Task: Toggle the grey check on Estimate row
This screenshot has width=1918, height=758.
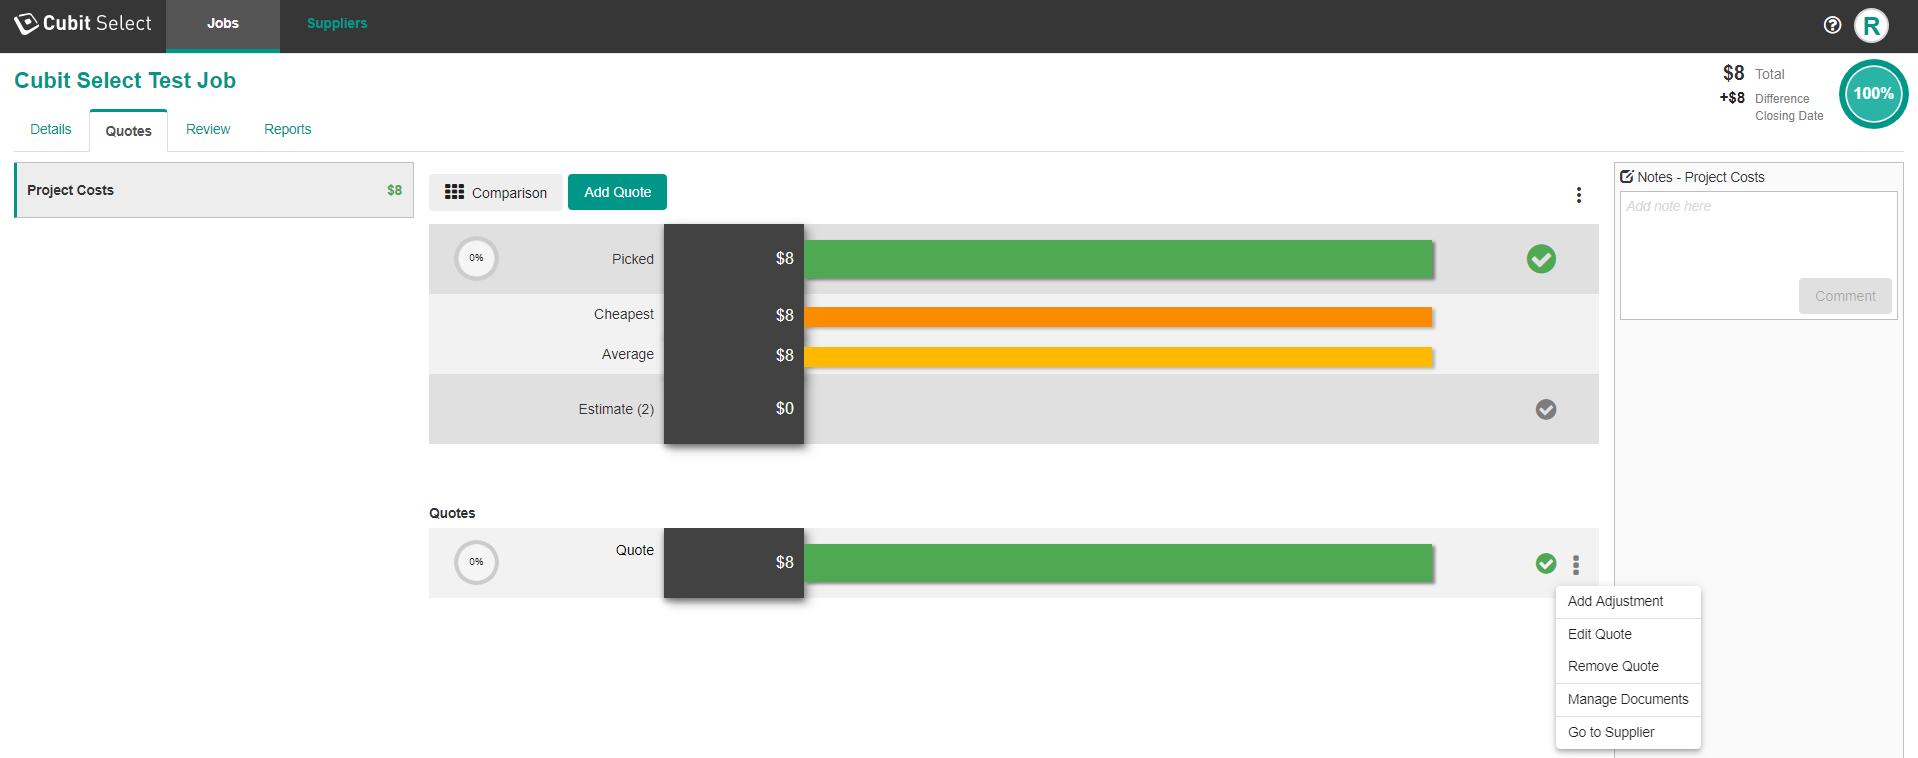Action: pyautogui.click(x=1546, y=409)
